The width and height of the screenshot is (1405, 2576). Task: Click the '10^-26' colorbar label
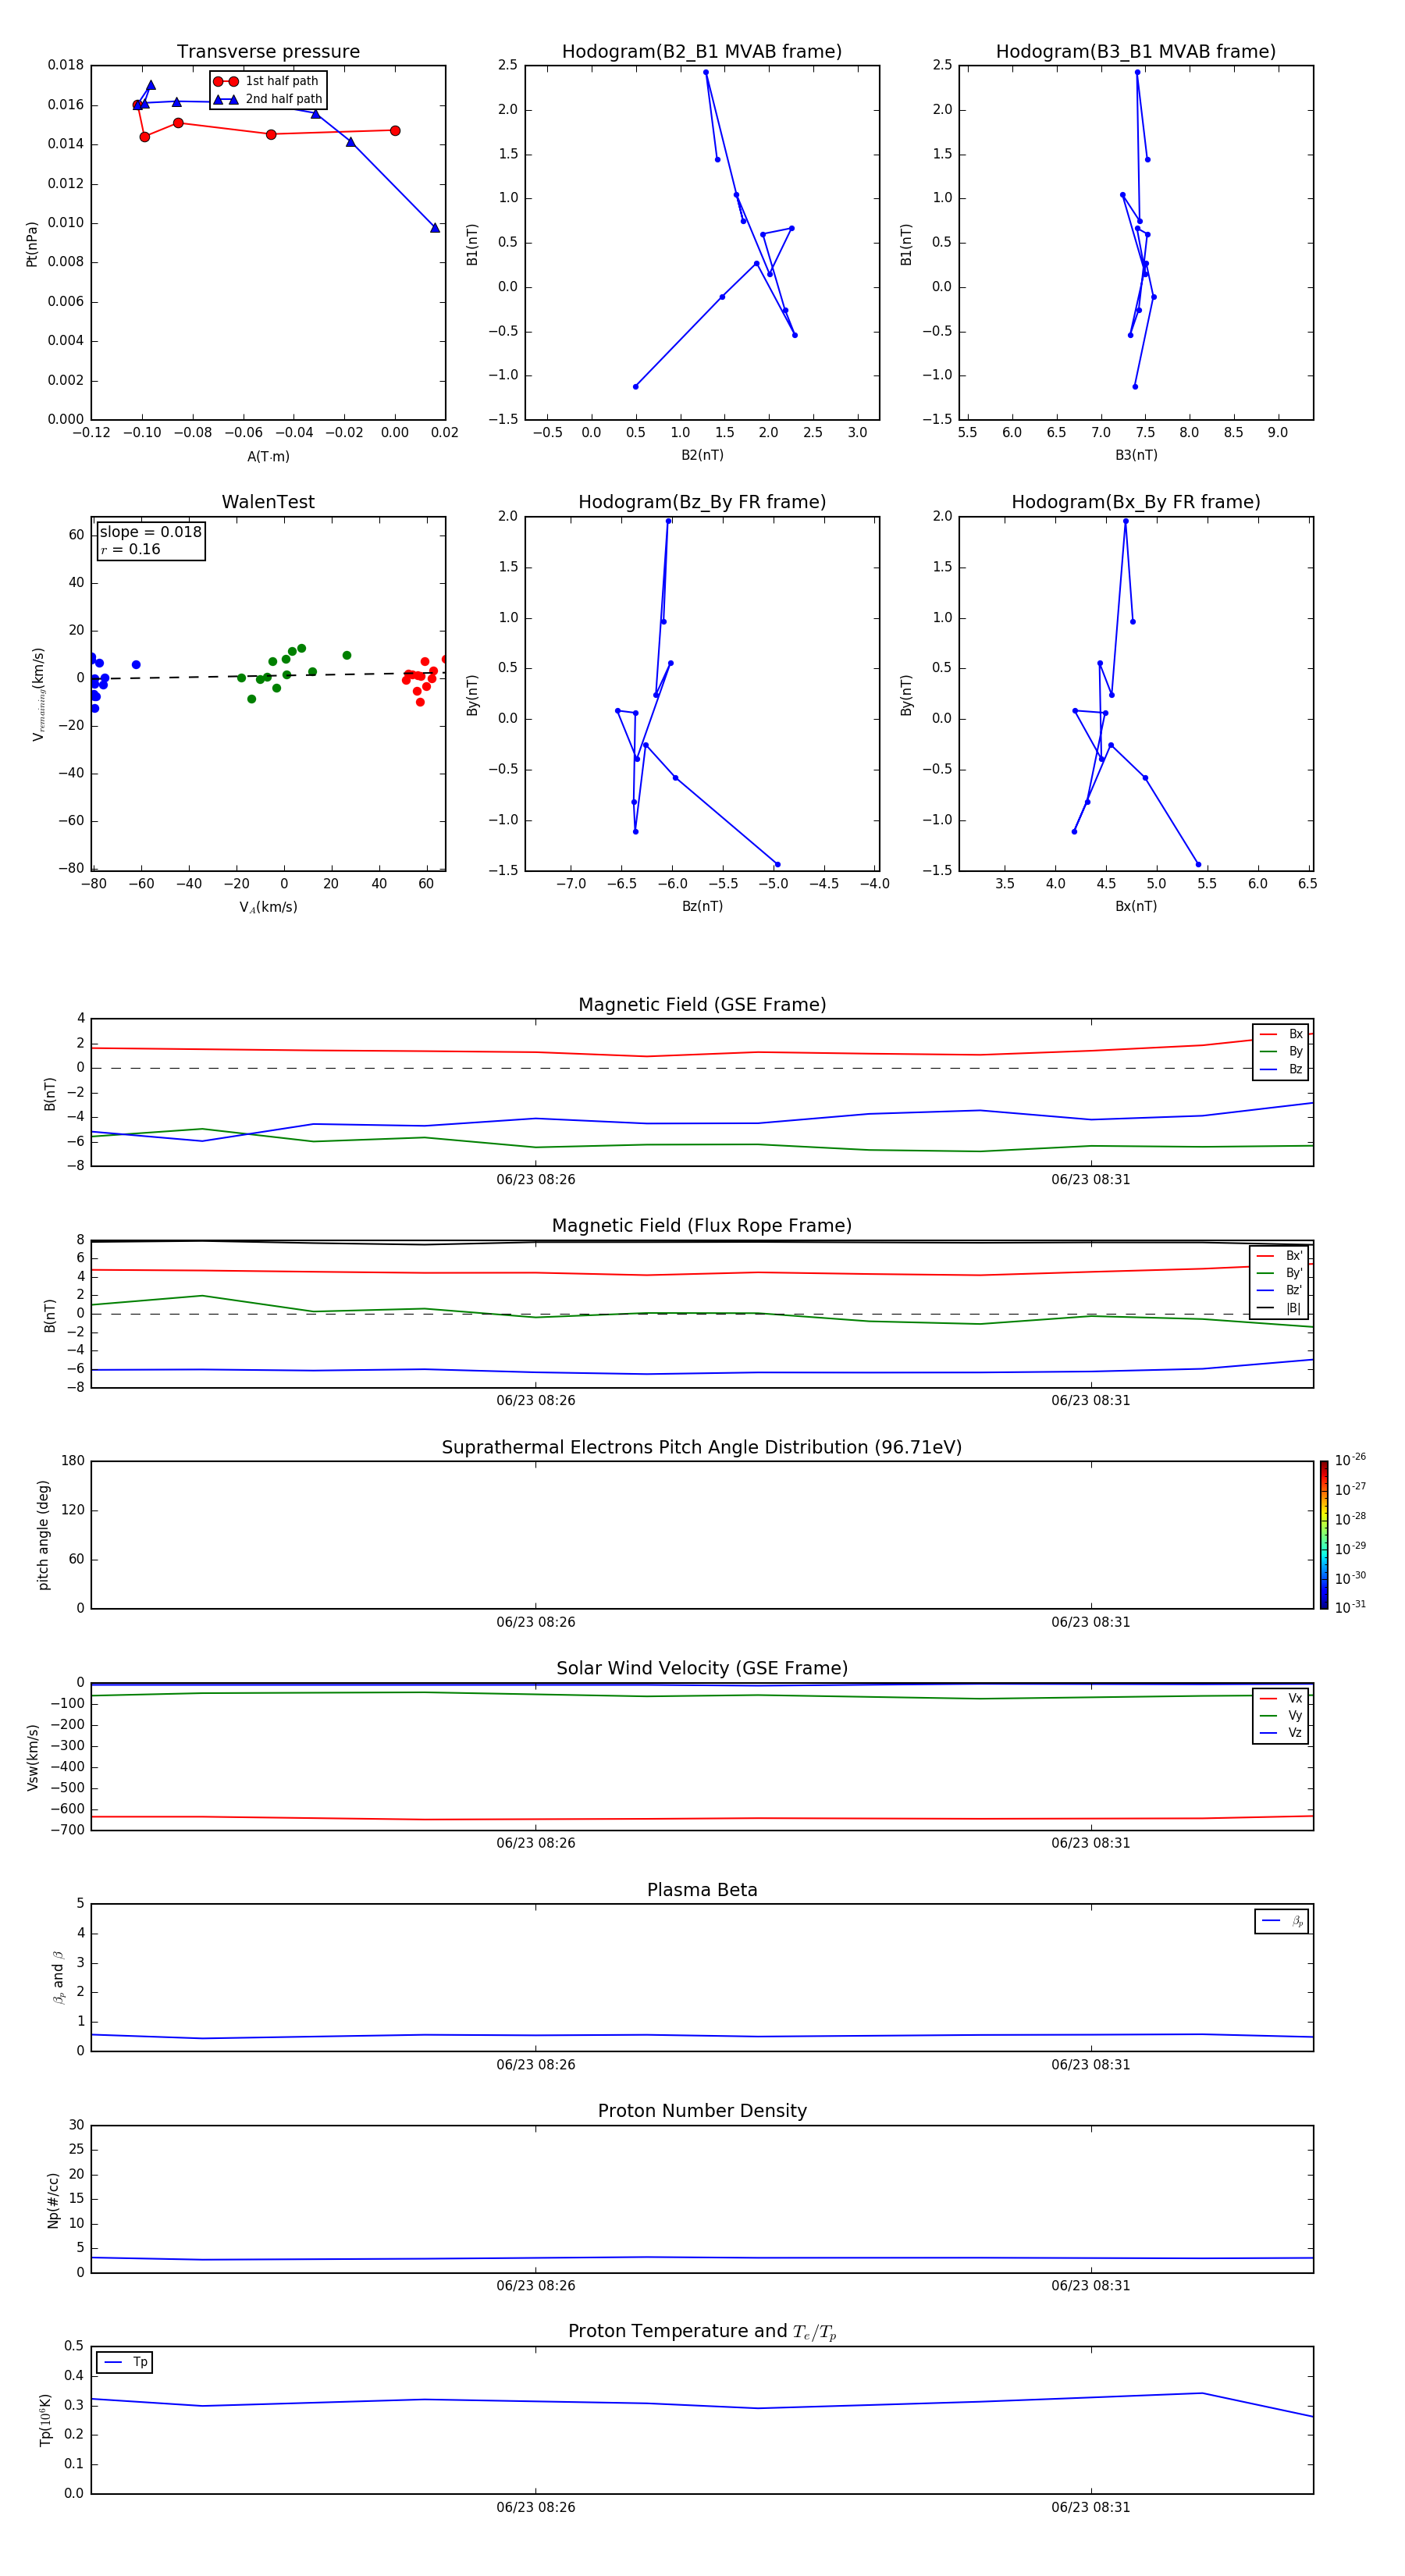(x=1350, y=1460)
